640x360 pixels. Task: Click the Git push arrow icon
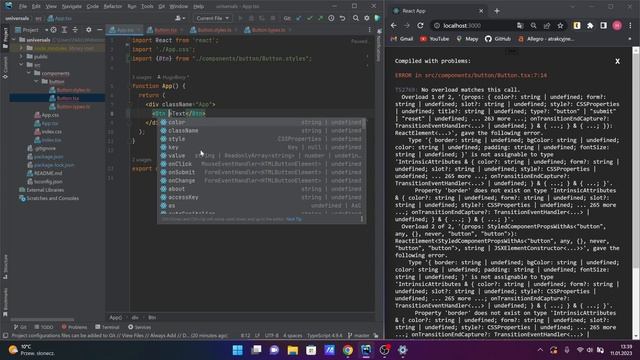point(320,18)
